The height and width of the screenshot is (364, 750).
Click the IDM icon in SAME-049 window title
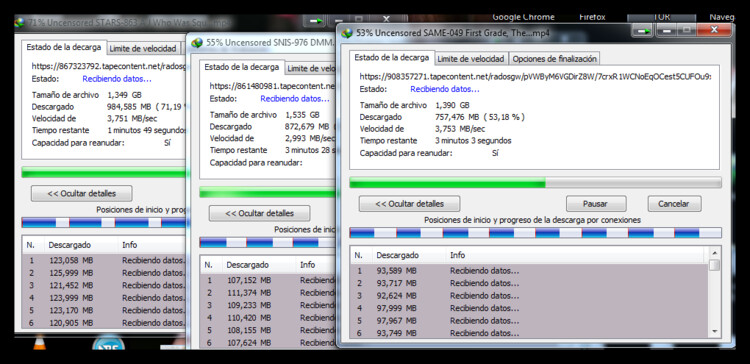[347, 33]
